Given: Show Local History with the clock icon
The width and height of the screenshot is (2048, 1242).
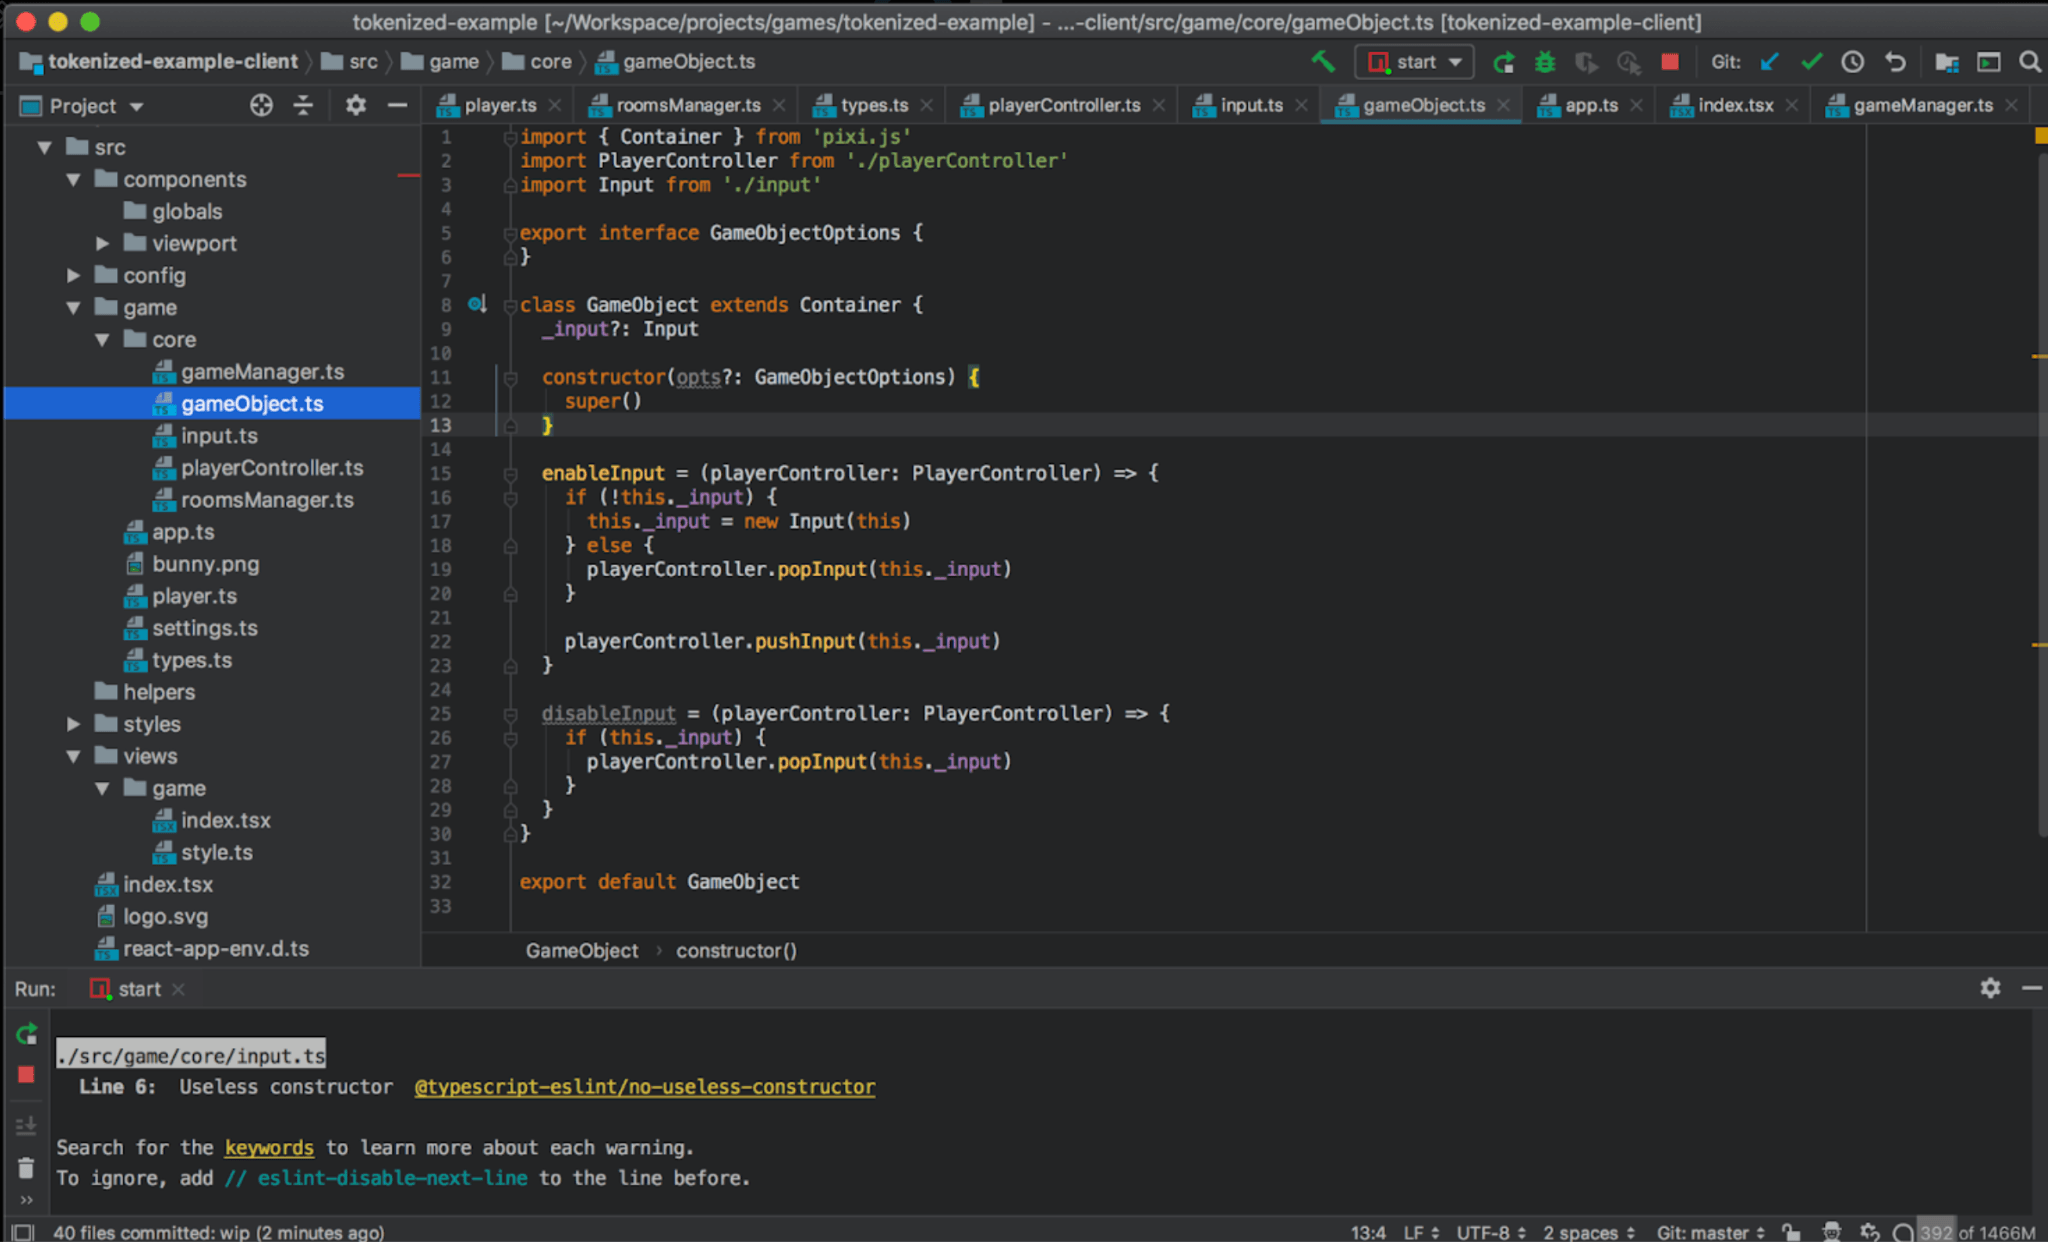Looking at the screenshot, I should point(1852,61).
